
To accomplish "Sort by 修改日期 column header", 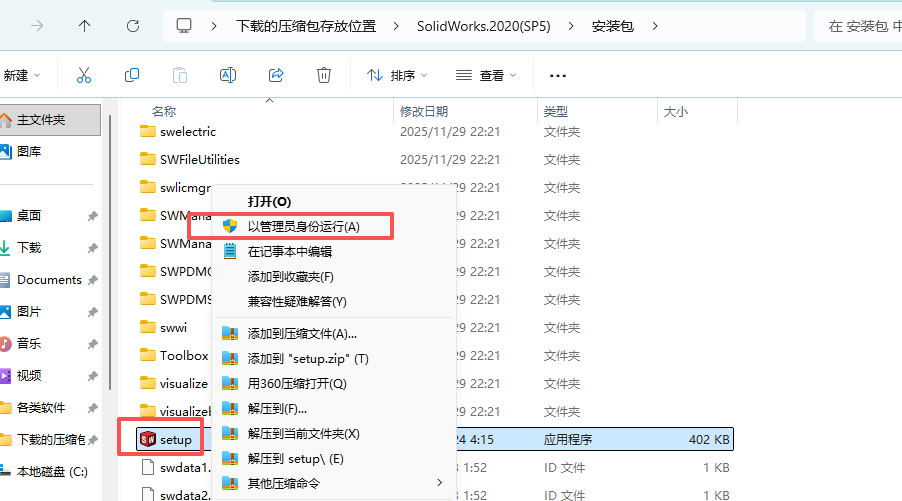I will click(424, 111).
